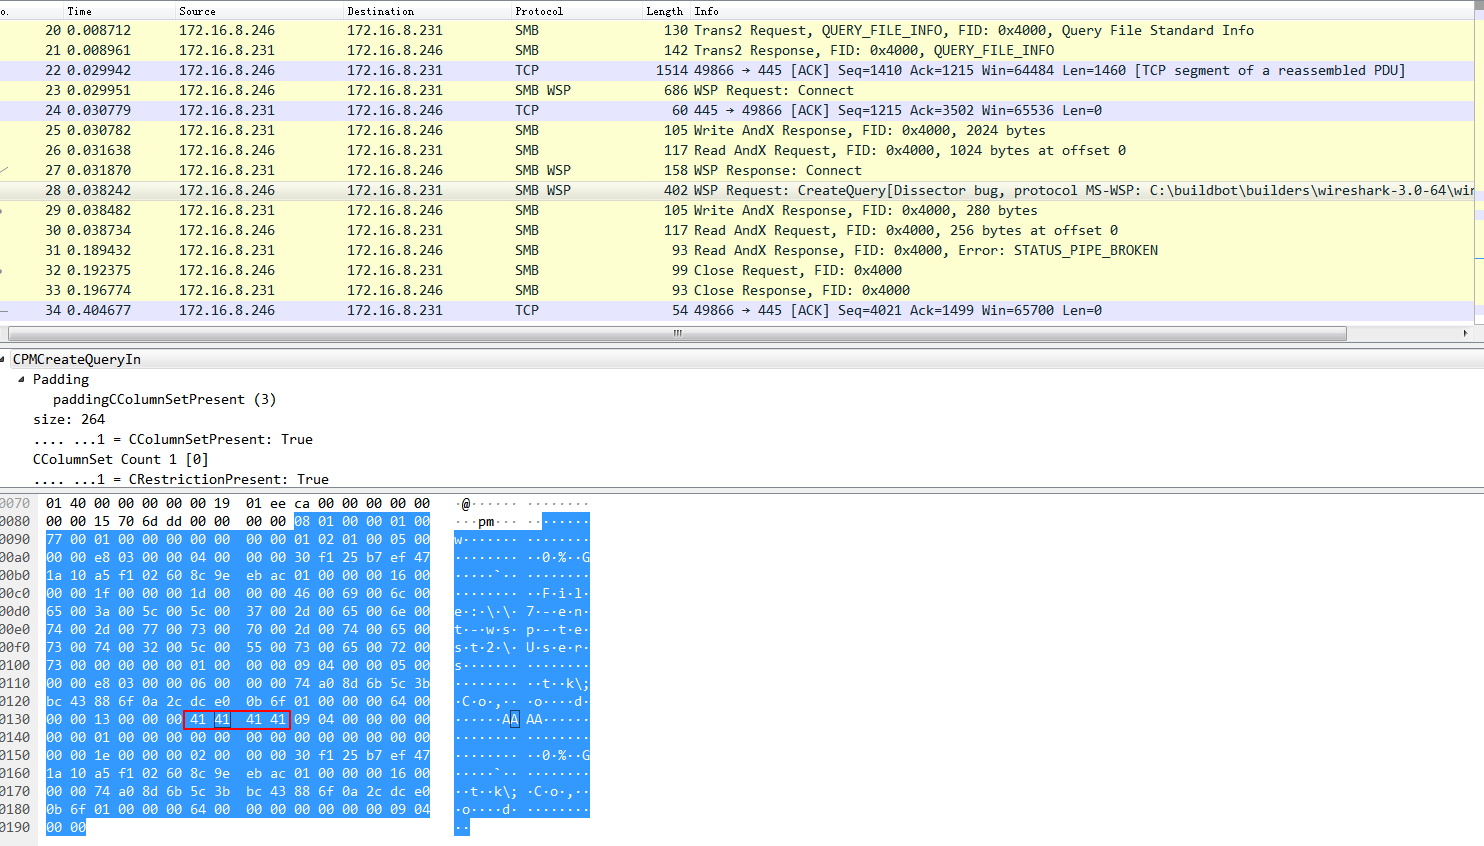Select packet 33 Close Response row

[737, 290]
